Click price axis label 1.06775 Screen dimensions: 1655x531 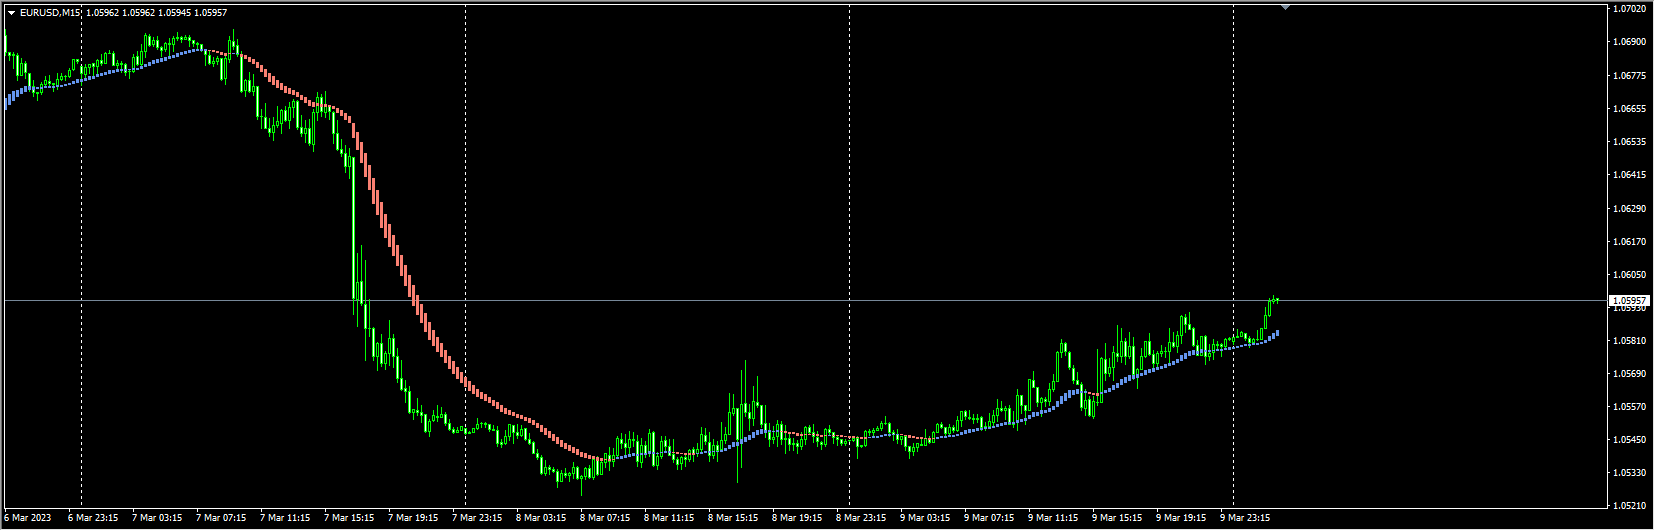[1629, 75]
